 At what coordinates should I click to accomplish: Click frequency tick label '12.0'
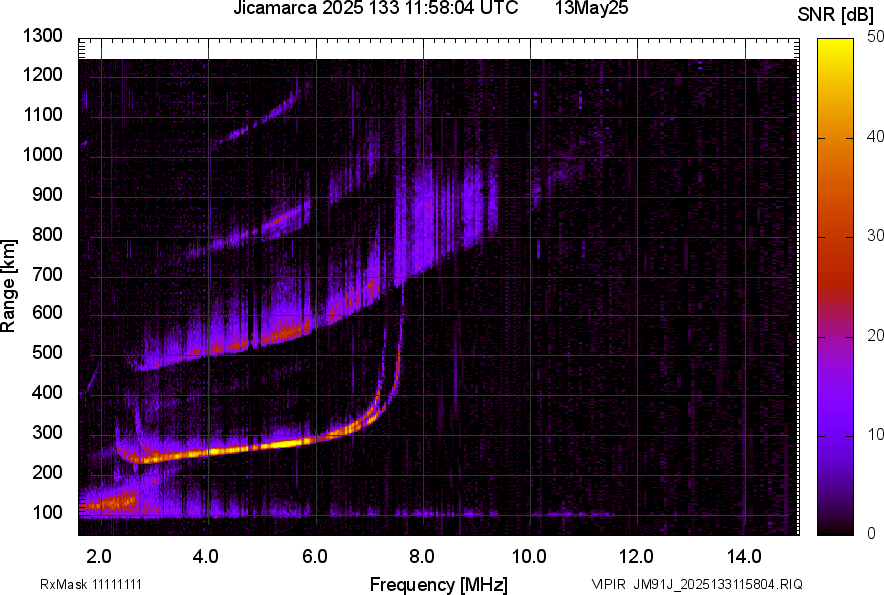[x=637, y=557]
